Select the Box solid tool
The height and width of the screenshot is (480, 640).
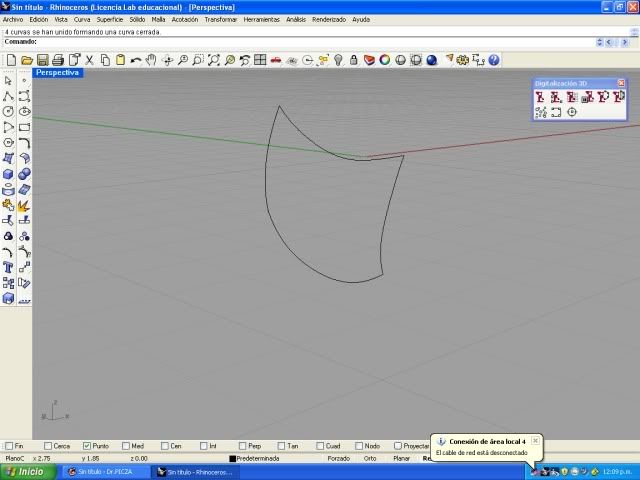[9, 174]
